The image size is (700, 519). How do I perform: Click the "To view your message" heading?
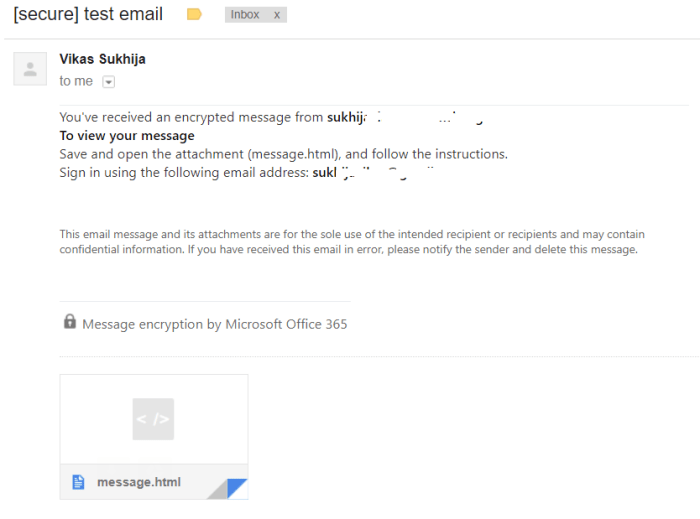click(127, 136)
